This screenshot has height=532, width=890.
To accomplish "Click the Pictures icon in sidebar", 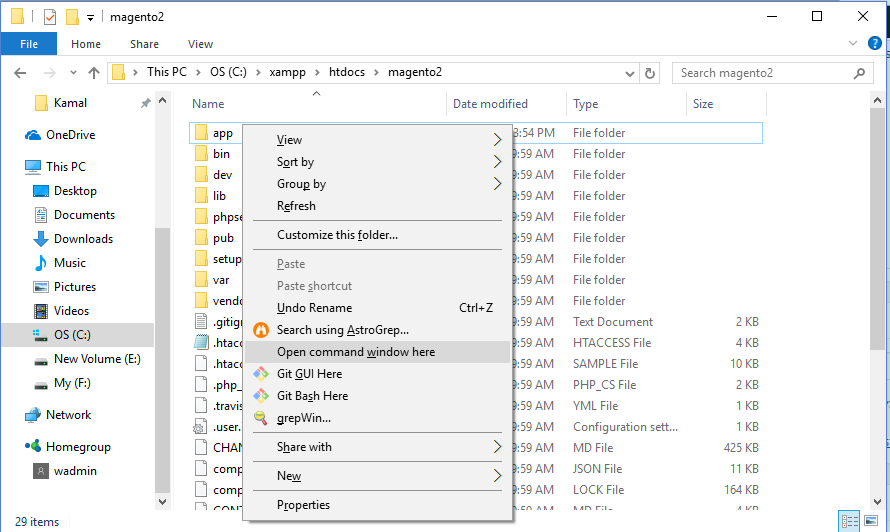I will tap(41, 287).
